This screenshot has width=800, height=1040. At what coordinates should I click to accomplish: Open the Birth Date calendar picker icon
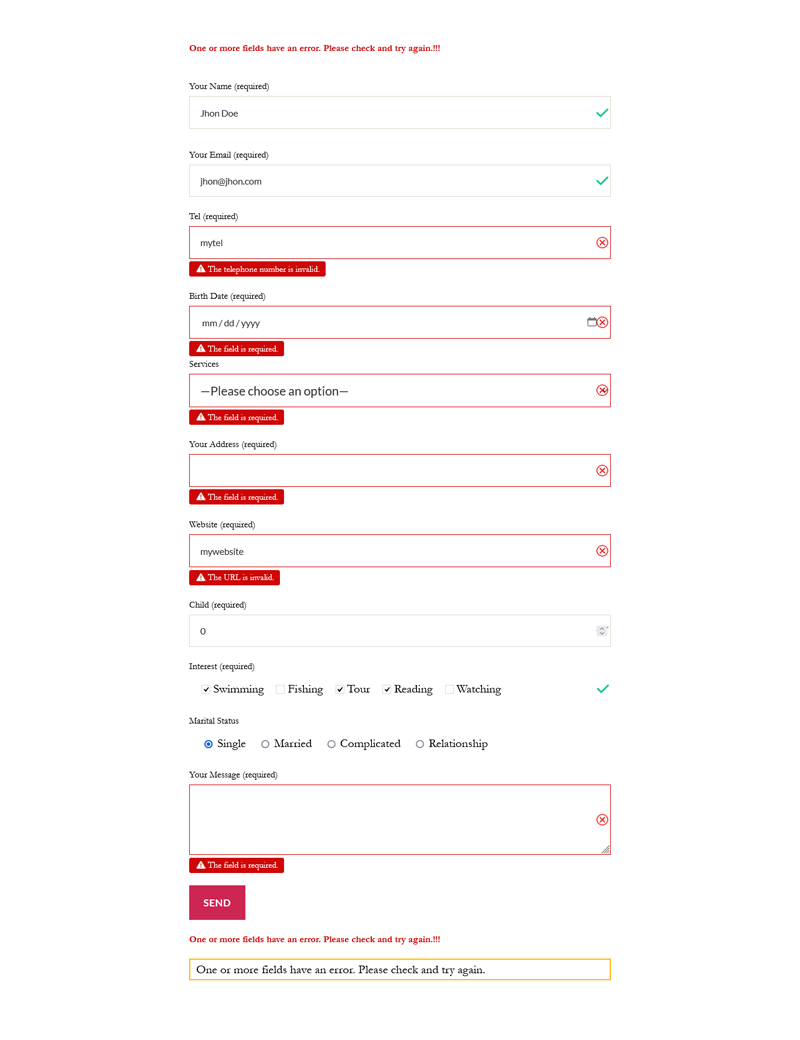(591, 322)
